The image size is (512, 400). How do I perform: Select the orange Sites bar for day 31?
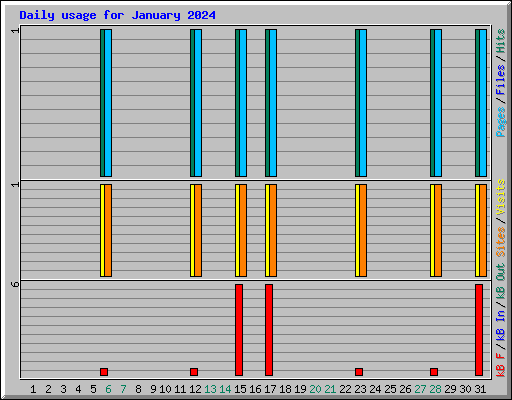tap(483, 230)
